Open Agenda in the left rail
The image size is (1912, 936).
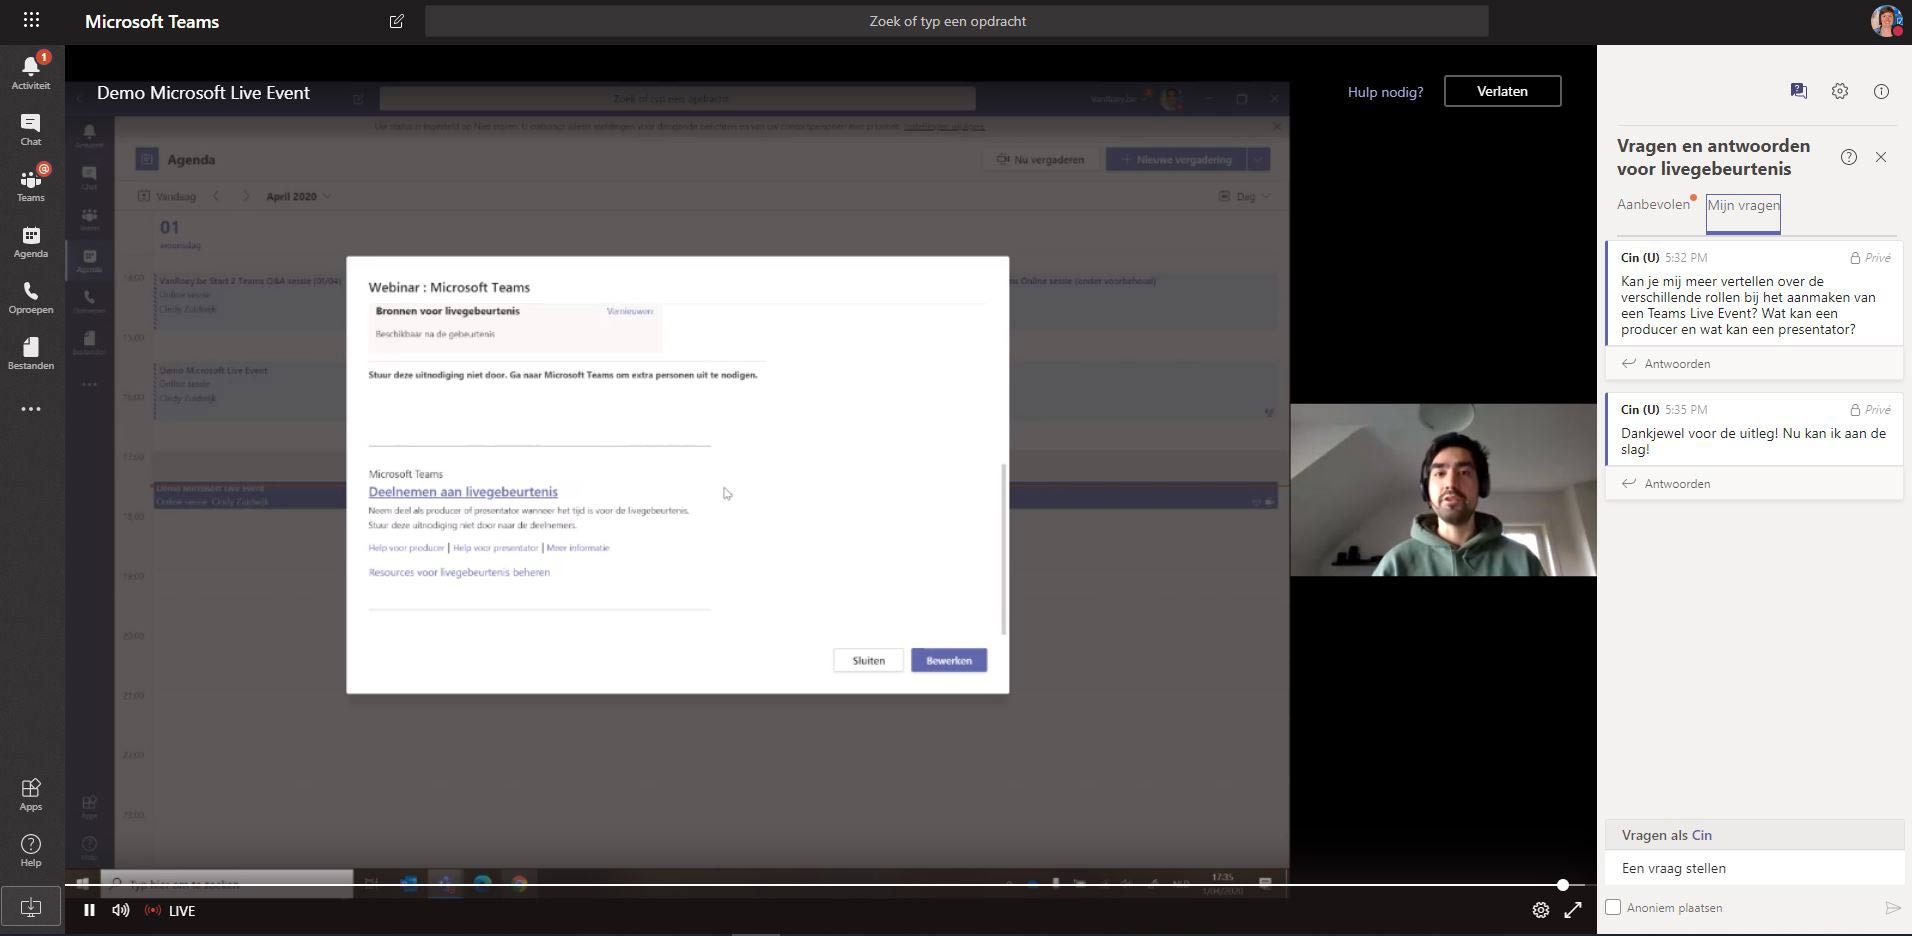pos(31,241)
